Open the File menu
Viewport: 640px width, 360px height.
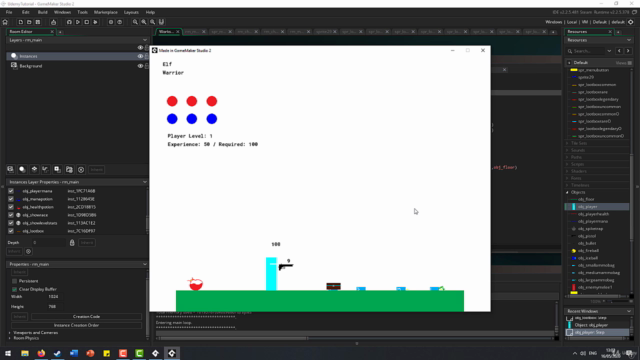point(9,12)
